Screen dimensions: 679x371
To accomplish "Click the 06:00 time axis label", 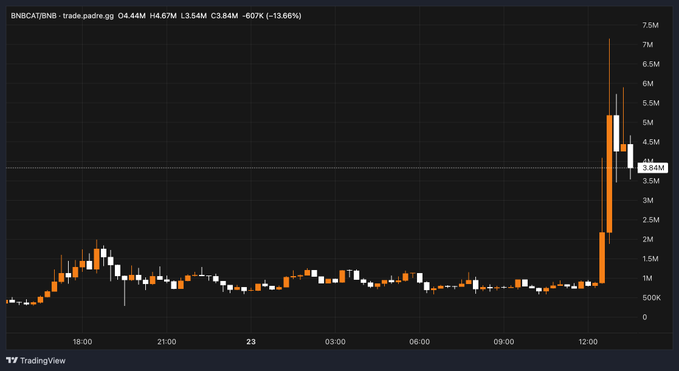I will tap(420, 342).
